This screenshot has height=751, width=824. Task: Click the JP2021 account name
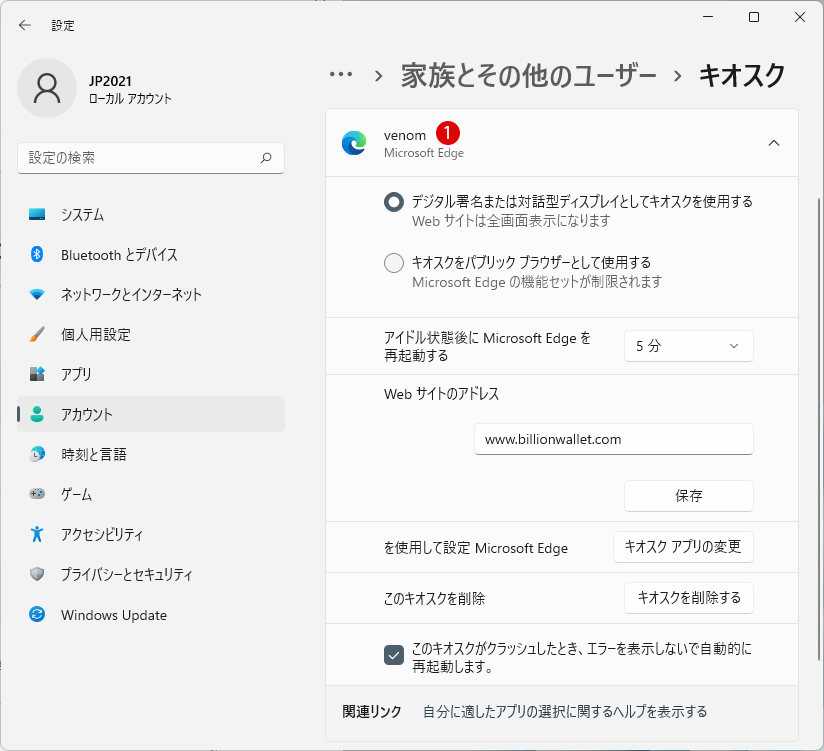pyautogui.click(x=110, y=81)
